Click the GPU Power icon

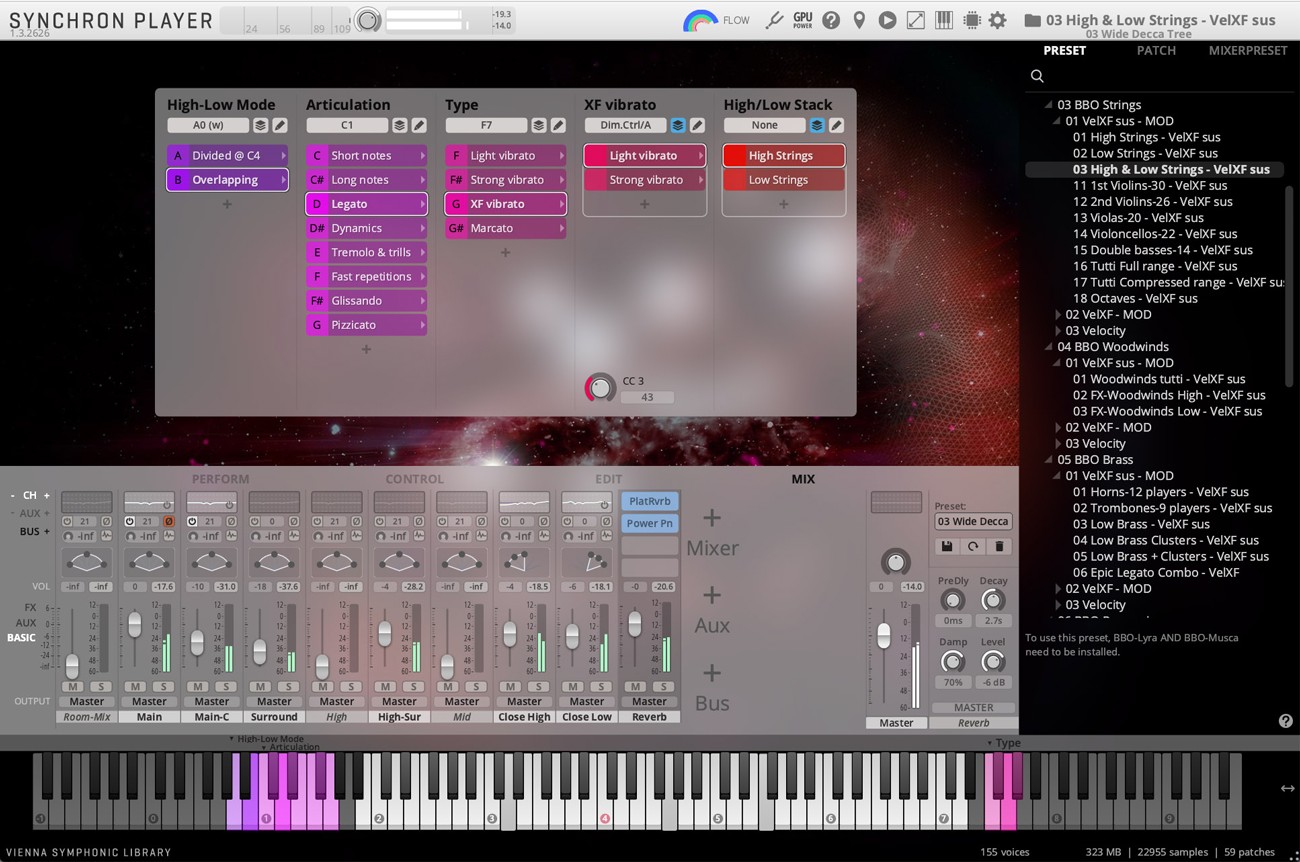pyautogui.click(x=801, y=19)
